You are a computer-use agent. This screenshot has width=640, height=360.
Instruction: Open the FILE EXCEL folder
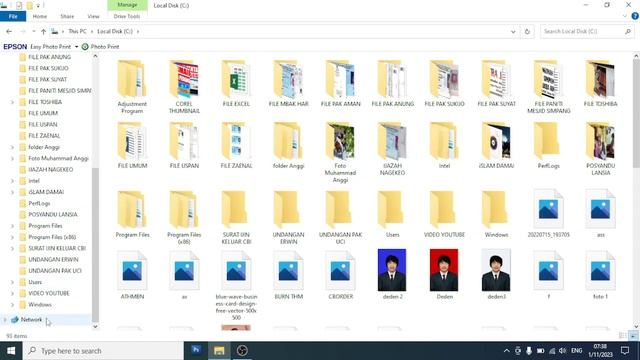click(236, 83)
